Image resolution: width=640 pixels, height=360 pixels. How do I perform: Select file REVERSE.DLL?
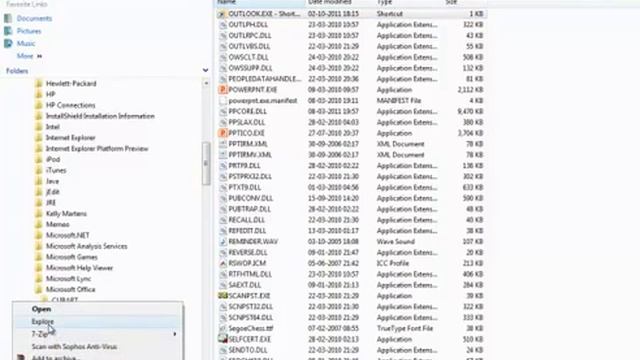point(248,253)
